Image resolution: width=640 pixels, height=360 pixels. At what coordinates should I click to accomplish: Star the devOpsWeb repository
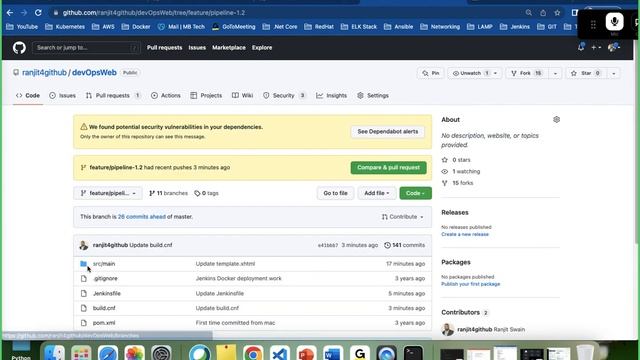[x=586, y=73]
